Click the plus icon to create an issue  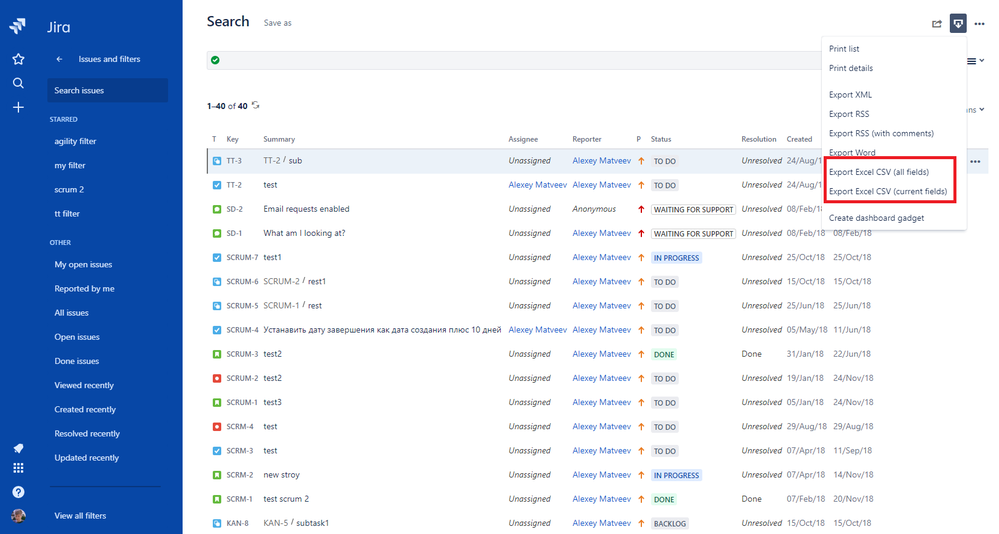point(18,107)
